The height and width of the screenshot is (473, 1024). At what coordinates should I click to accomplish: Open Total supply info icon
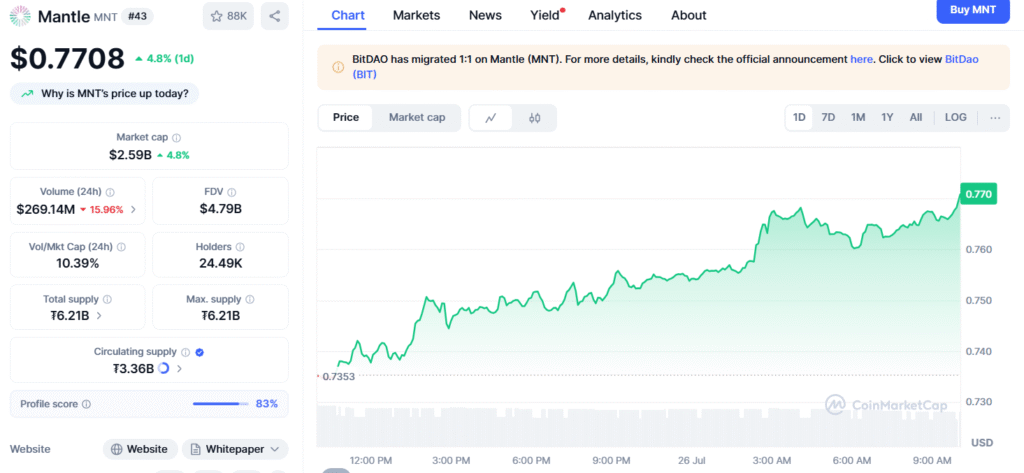click(x=107, y=299)
